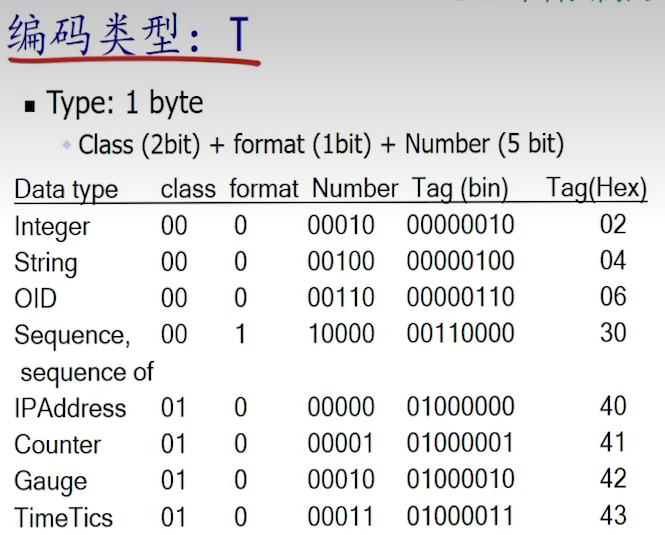Select the "OID" data type row label

click(36, 298)
